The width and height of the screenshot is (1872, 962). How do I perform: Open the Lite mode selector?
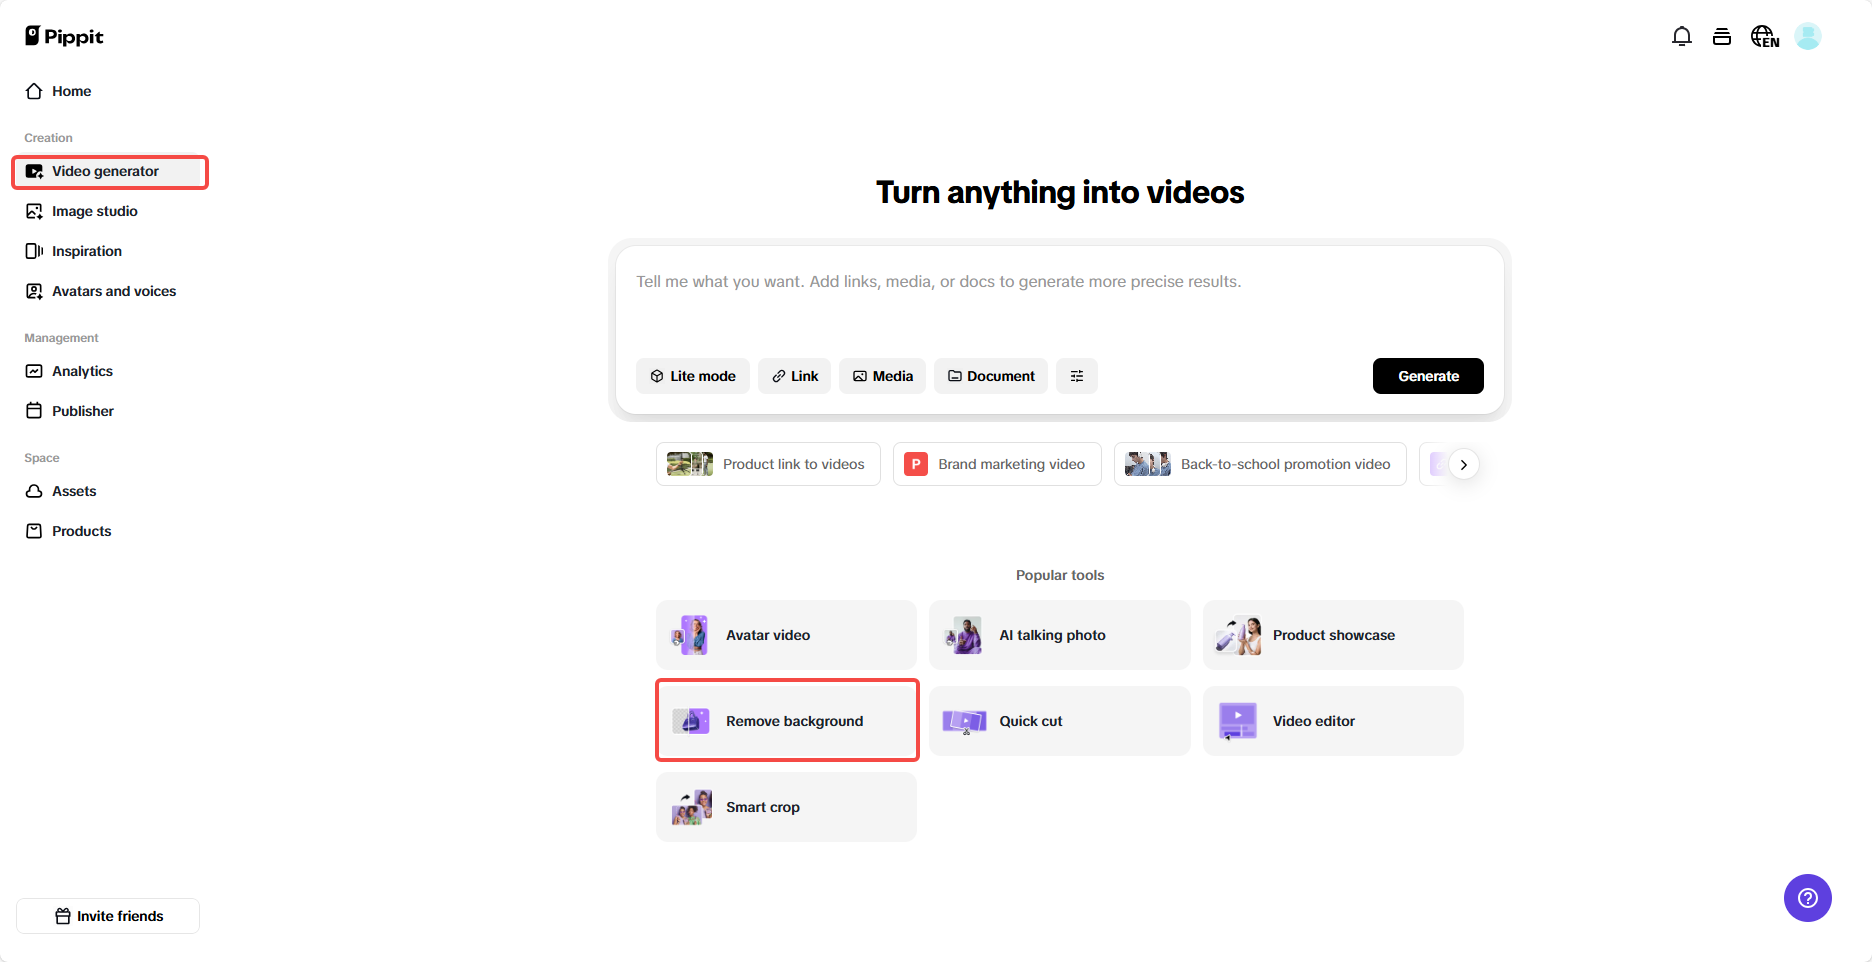coord(693,376)
